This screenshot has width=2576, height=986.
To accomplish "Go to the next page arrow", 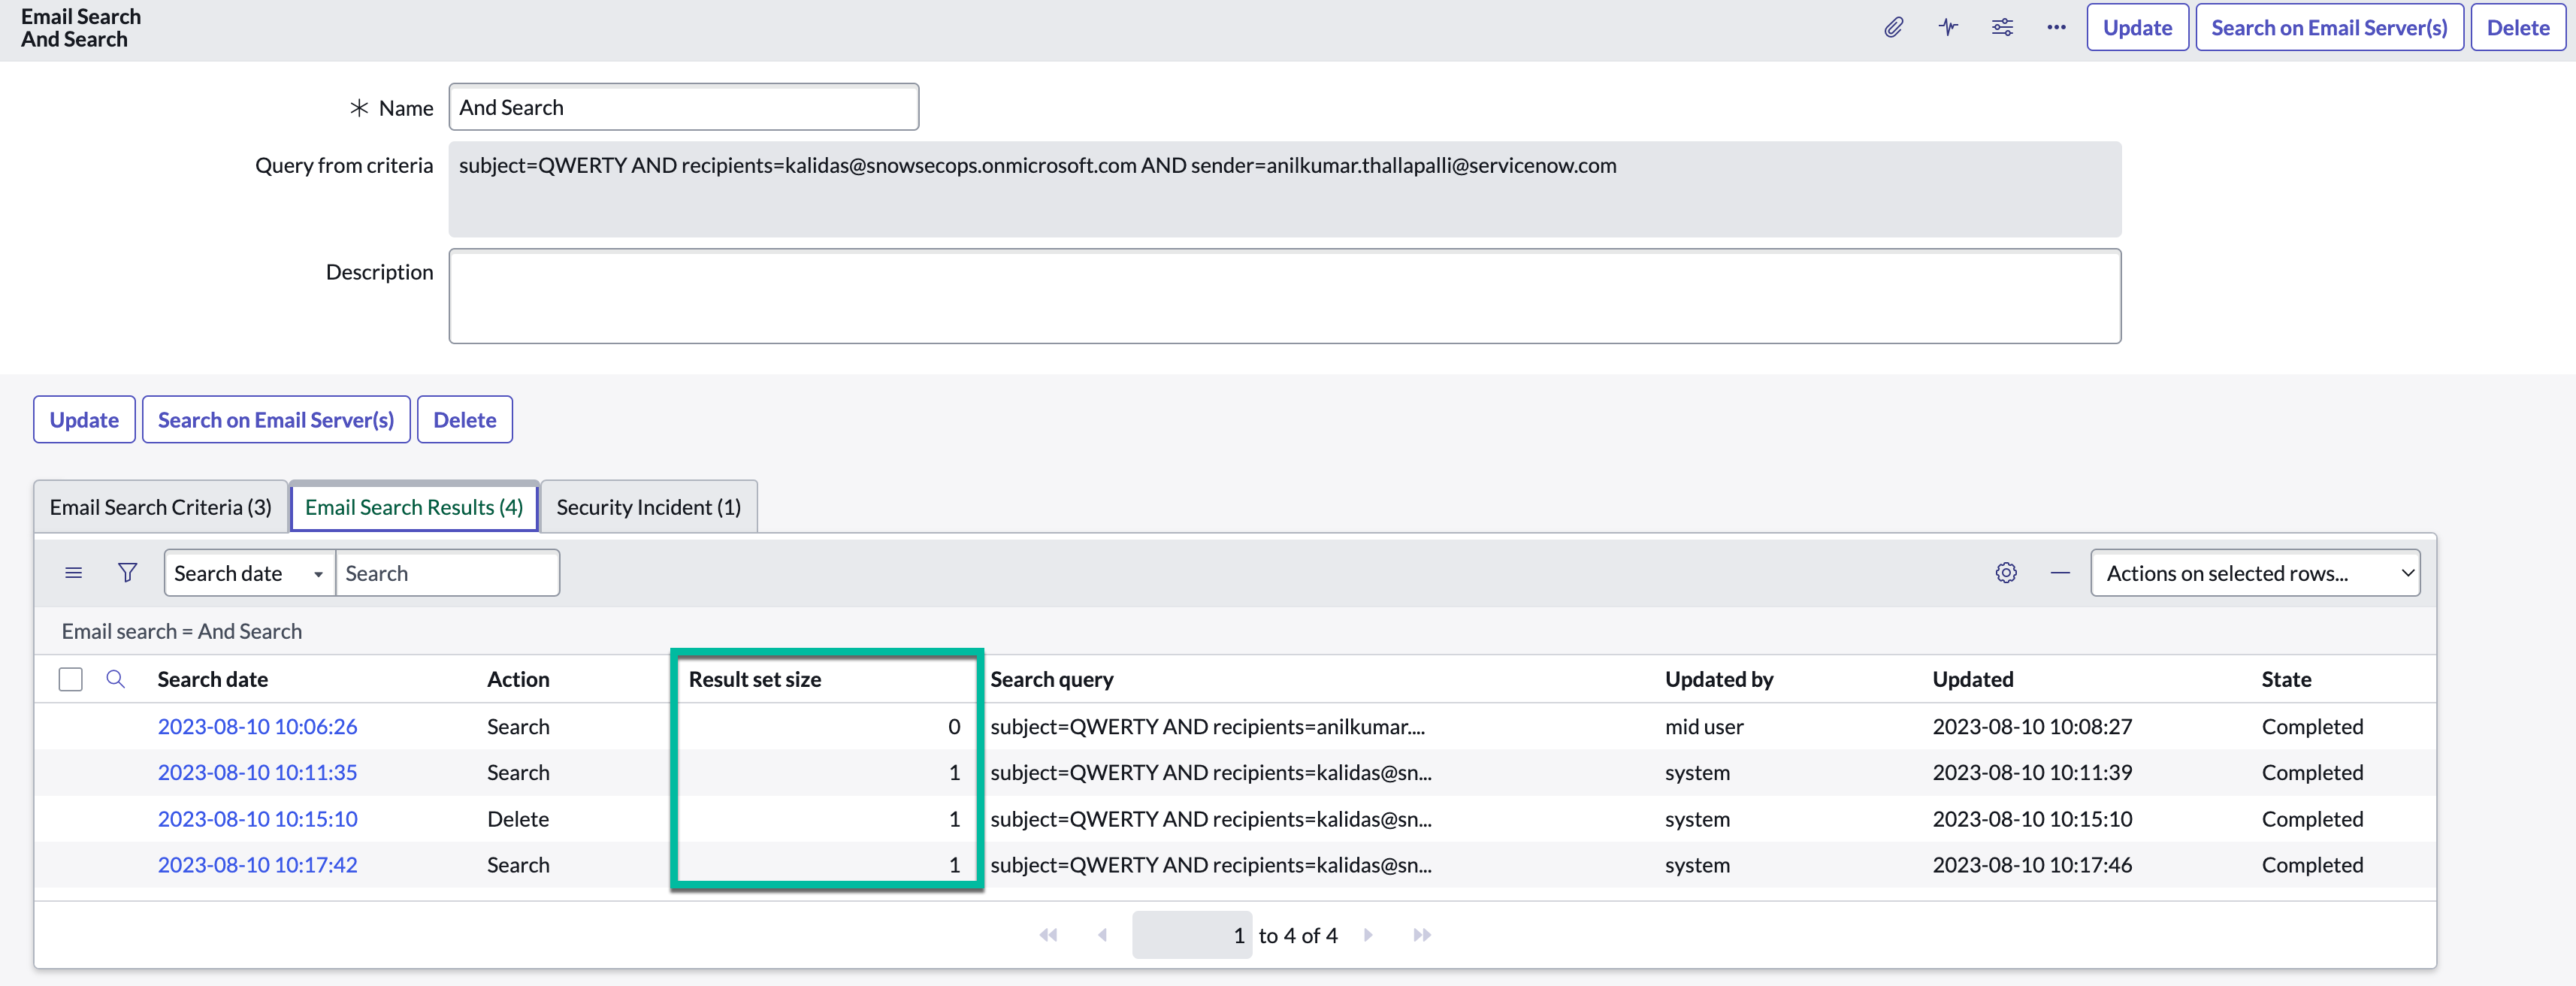I will tap(1368, 935).
